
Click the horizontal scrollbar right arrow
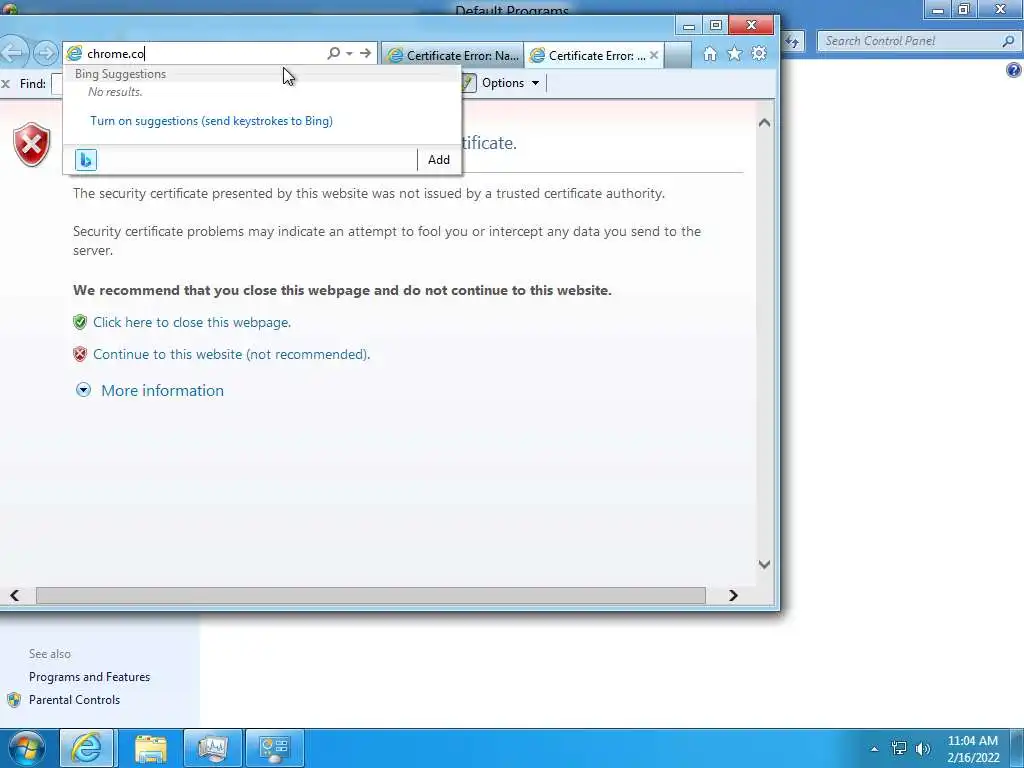[x=733, y=596]
